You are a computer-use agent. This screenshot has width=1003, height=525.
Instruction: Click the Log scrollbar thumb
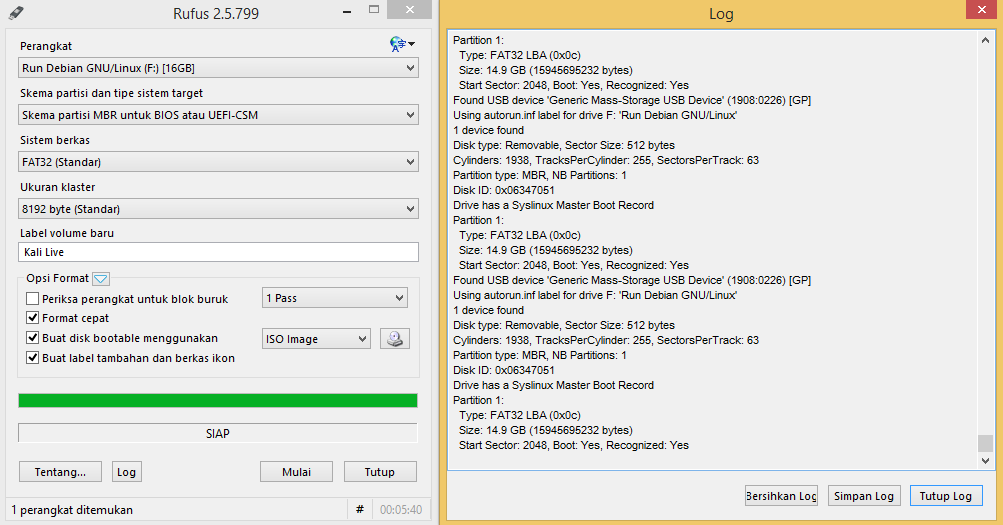pos(985,443)
